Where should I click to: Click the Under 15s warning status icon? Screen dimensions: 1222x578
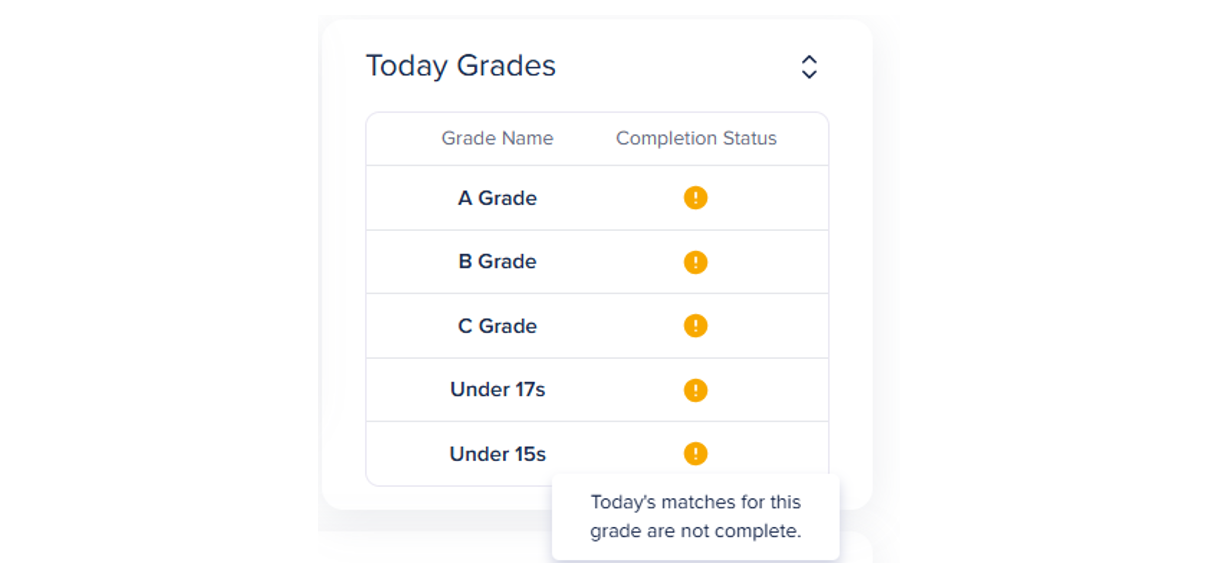(695, 454)
